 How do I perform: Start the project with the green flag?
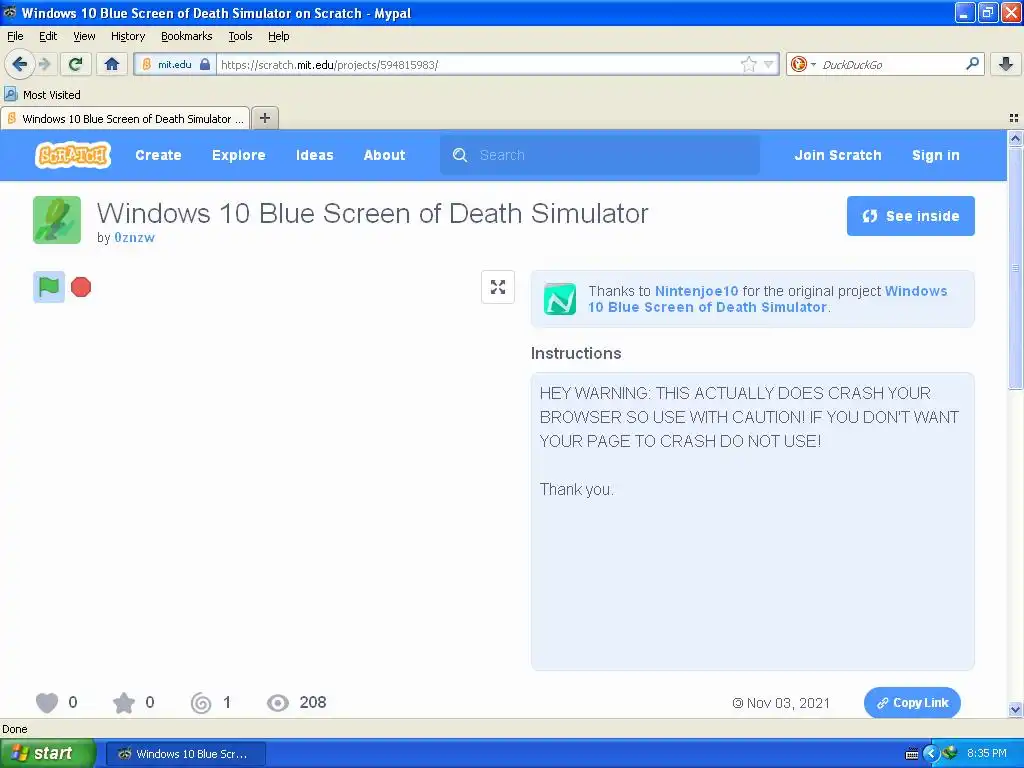49,287
